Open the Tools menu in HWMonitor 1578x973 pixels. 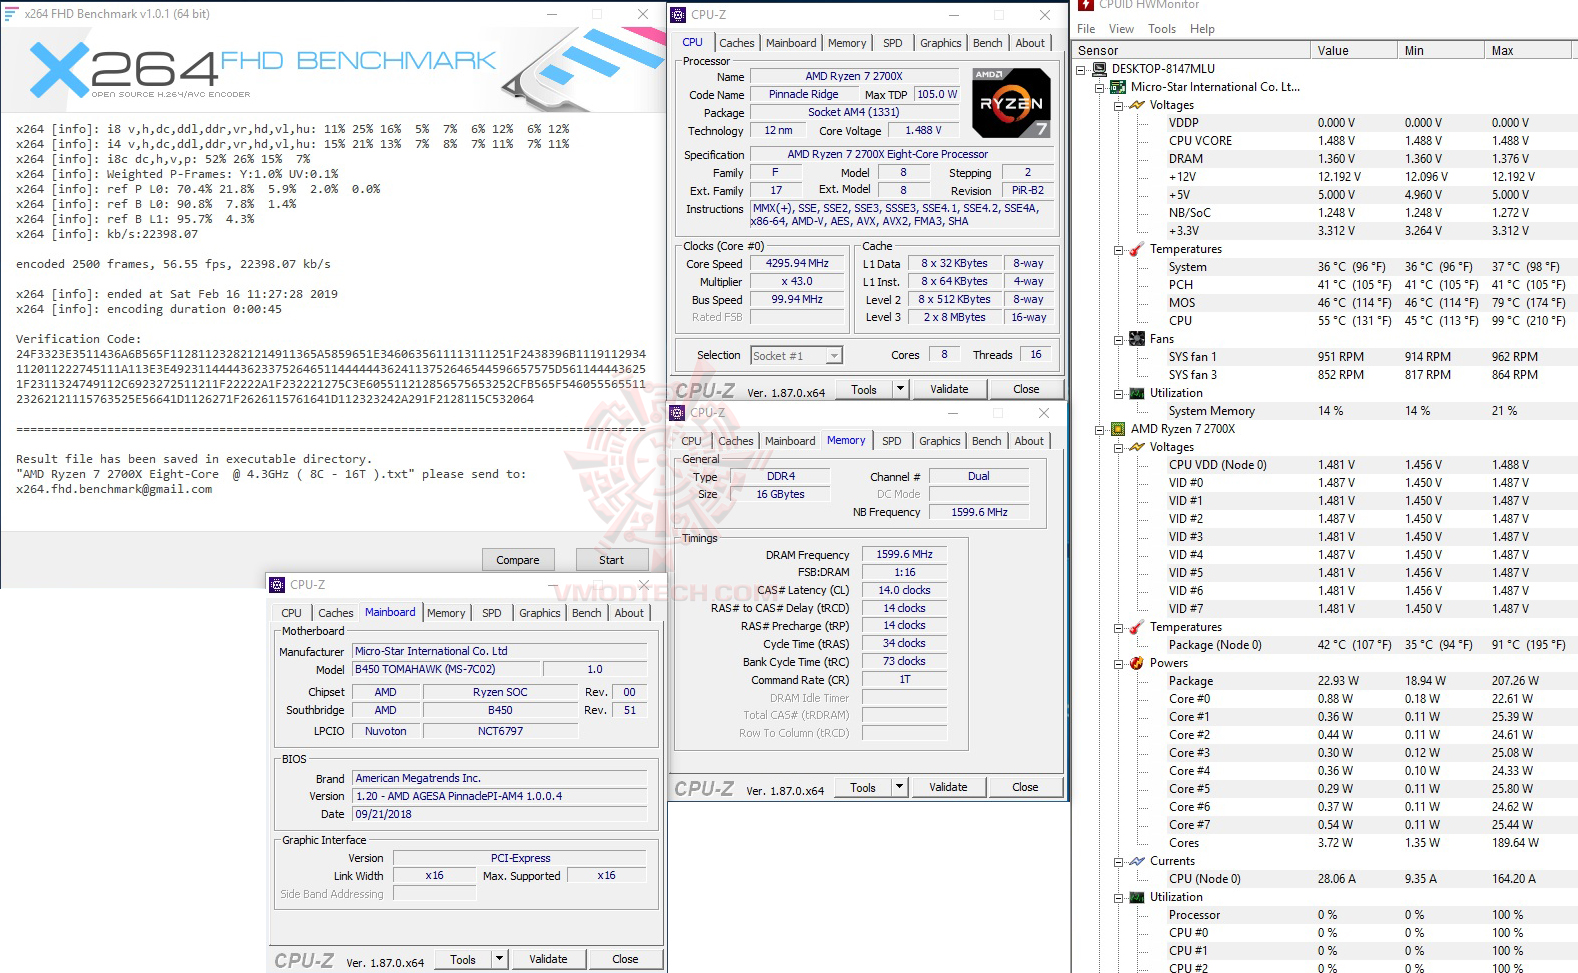[x=1162, y=29]
